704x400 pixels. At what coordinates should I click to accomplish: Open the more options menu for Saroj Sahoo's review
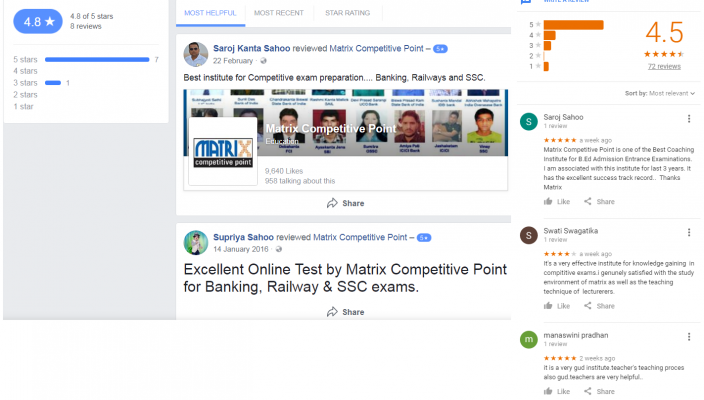[689, 119]
